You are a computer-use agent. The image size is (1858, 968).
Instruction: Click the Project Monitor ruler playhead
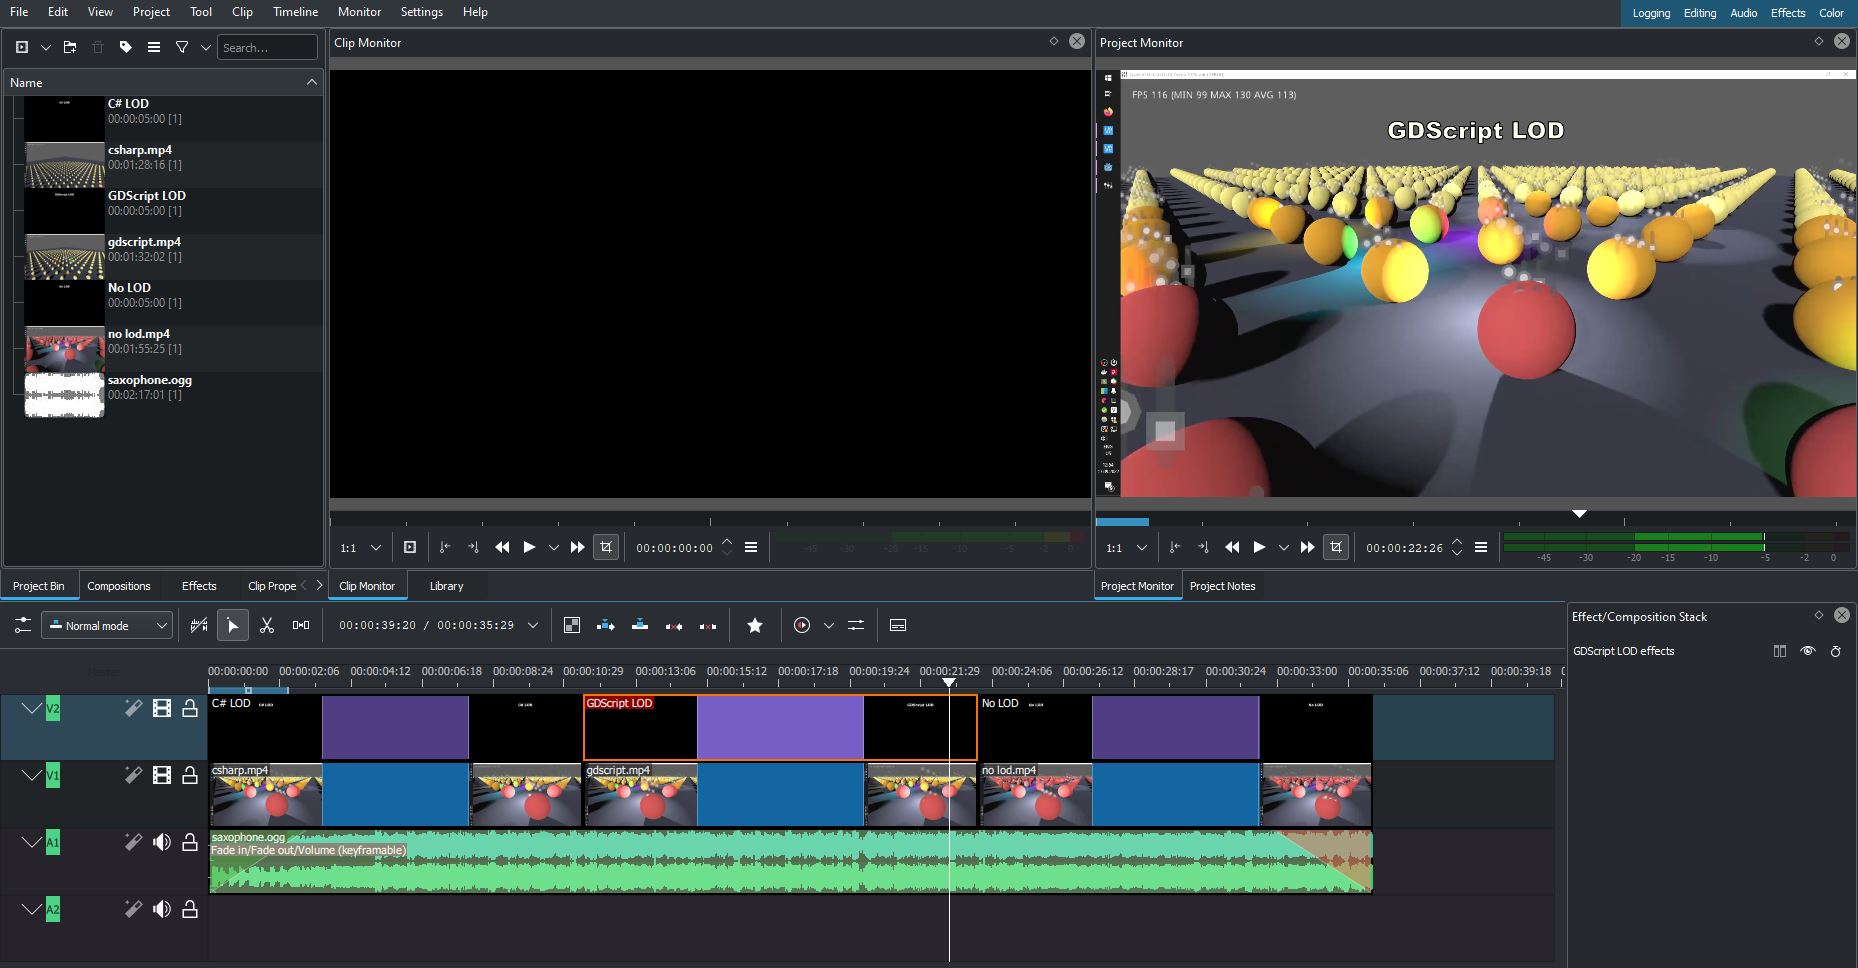point(1579,513)
